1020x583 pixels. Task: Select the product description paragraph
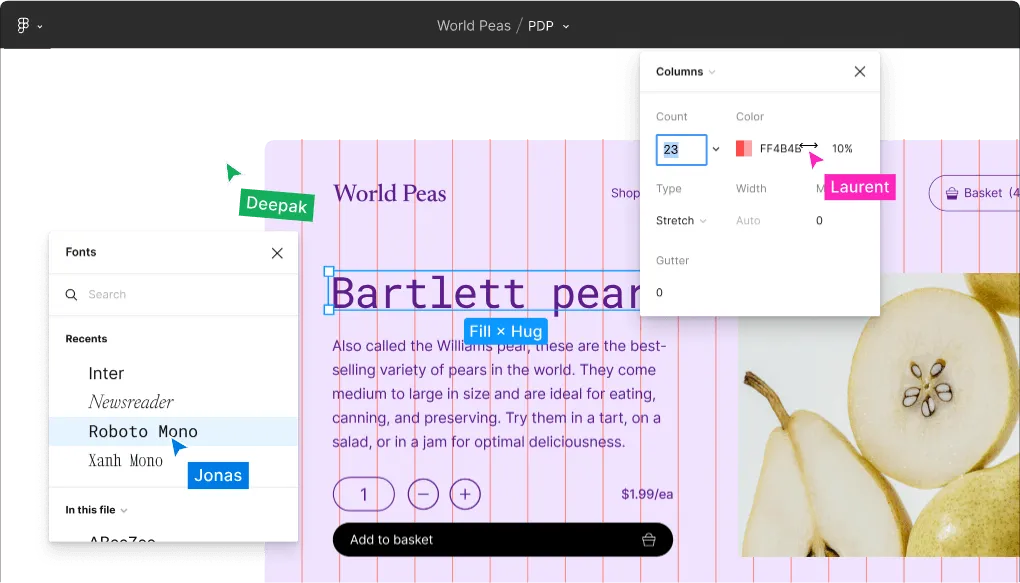(500, 394)
